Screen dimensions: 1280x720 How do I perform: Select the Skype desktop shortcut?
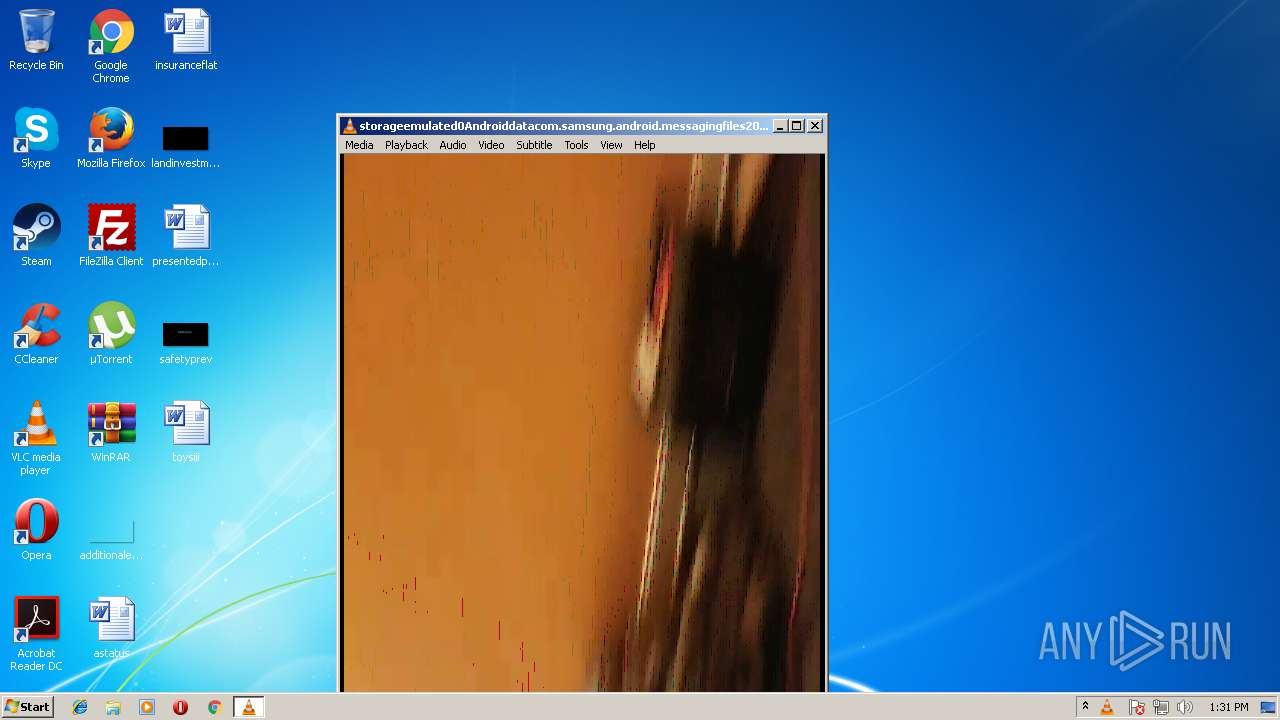(x=36, y=139)
